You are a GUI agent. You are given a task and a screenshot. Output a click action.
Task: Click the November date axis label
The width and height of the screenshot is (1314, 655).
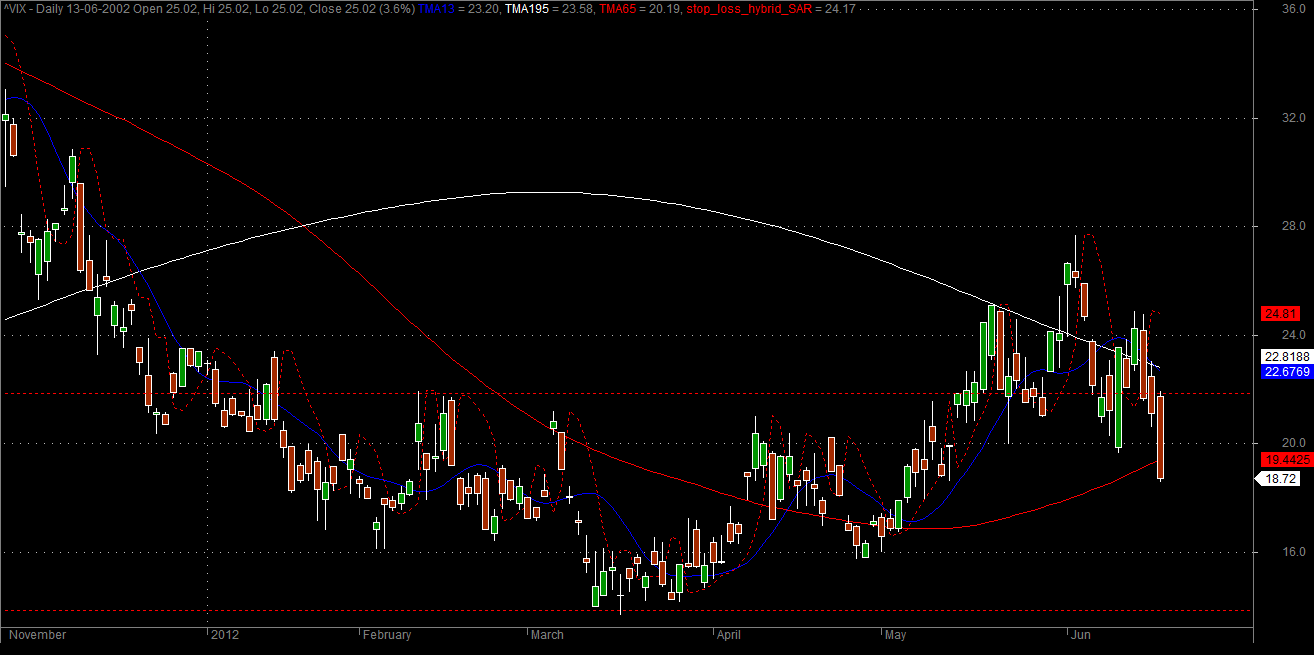click(39, 635)
